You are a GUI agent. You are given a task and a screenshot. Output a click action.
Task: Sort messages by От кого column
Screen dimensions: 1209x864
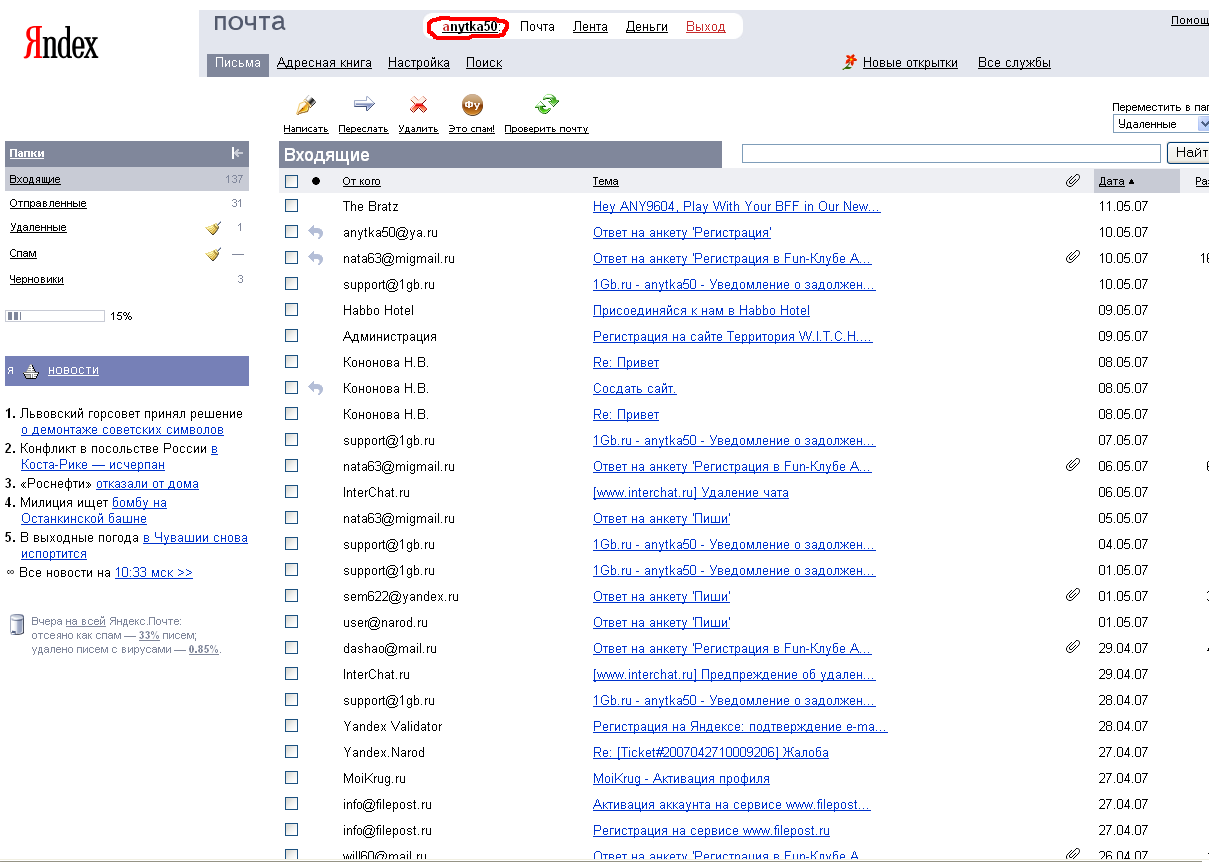361,181
